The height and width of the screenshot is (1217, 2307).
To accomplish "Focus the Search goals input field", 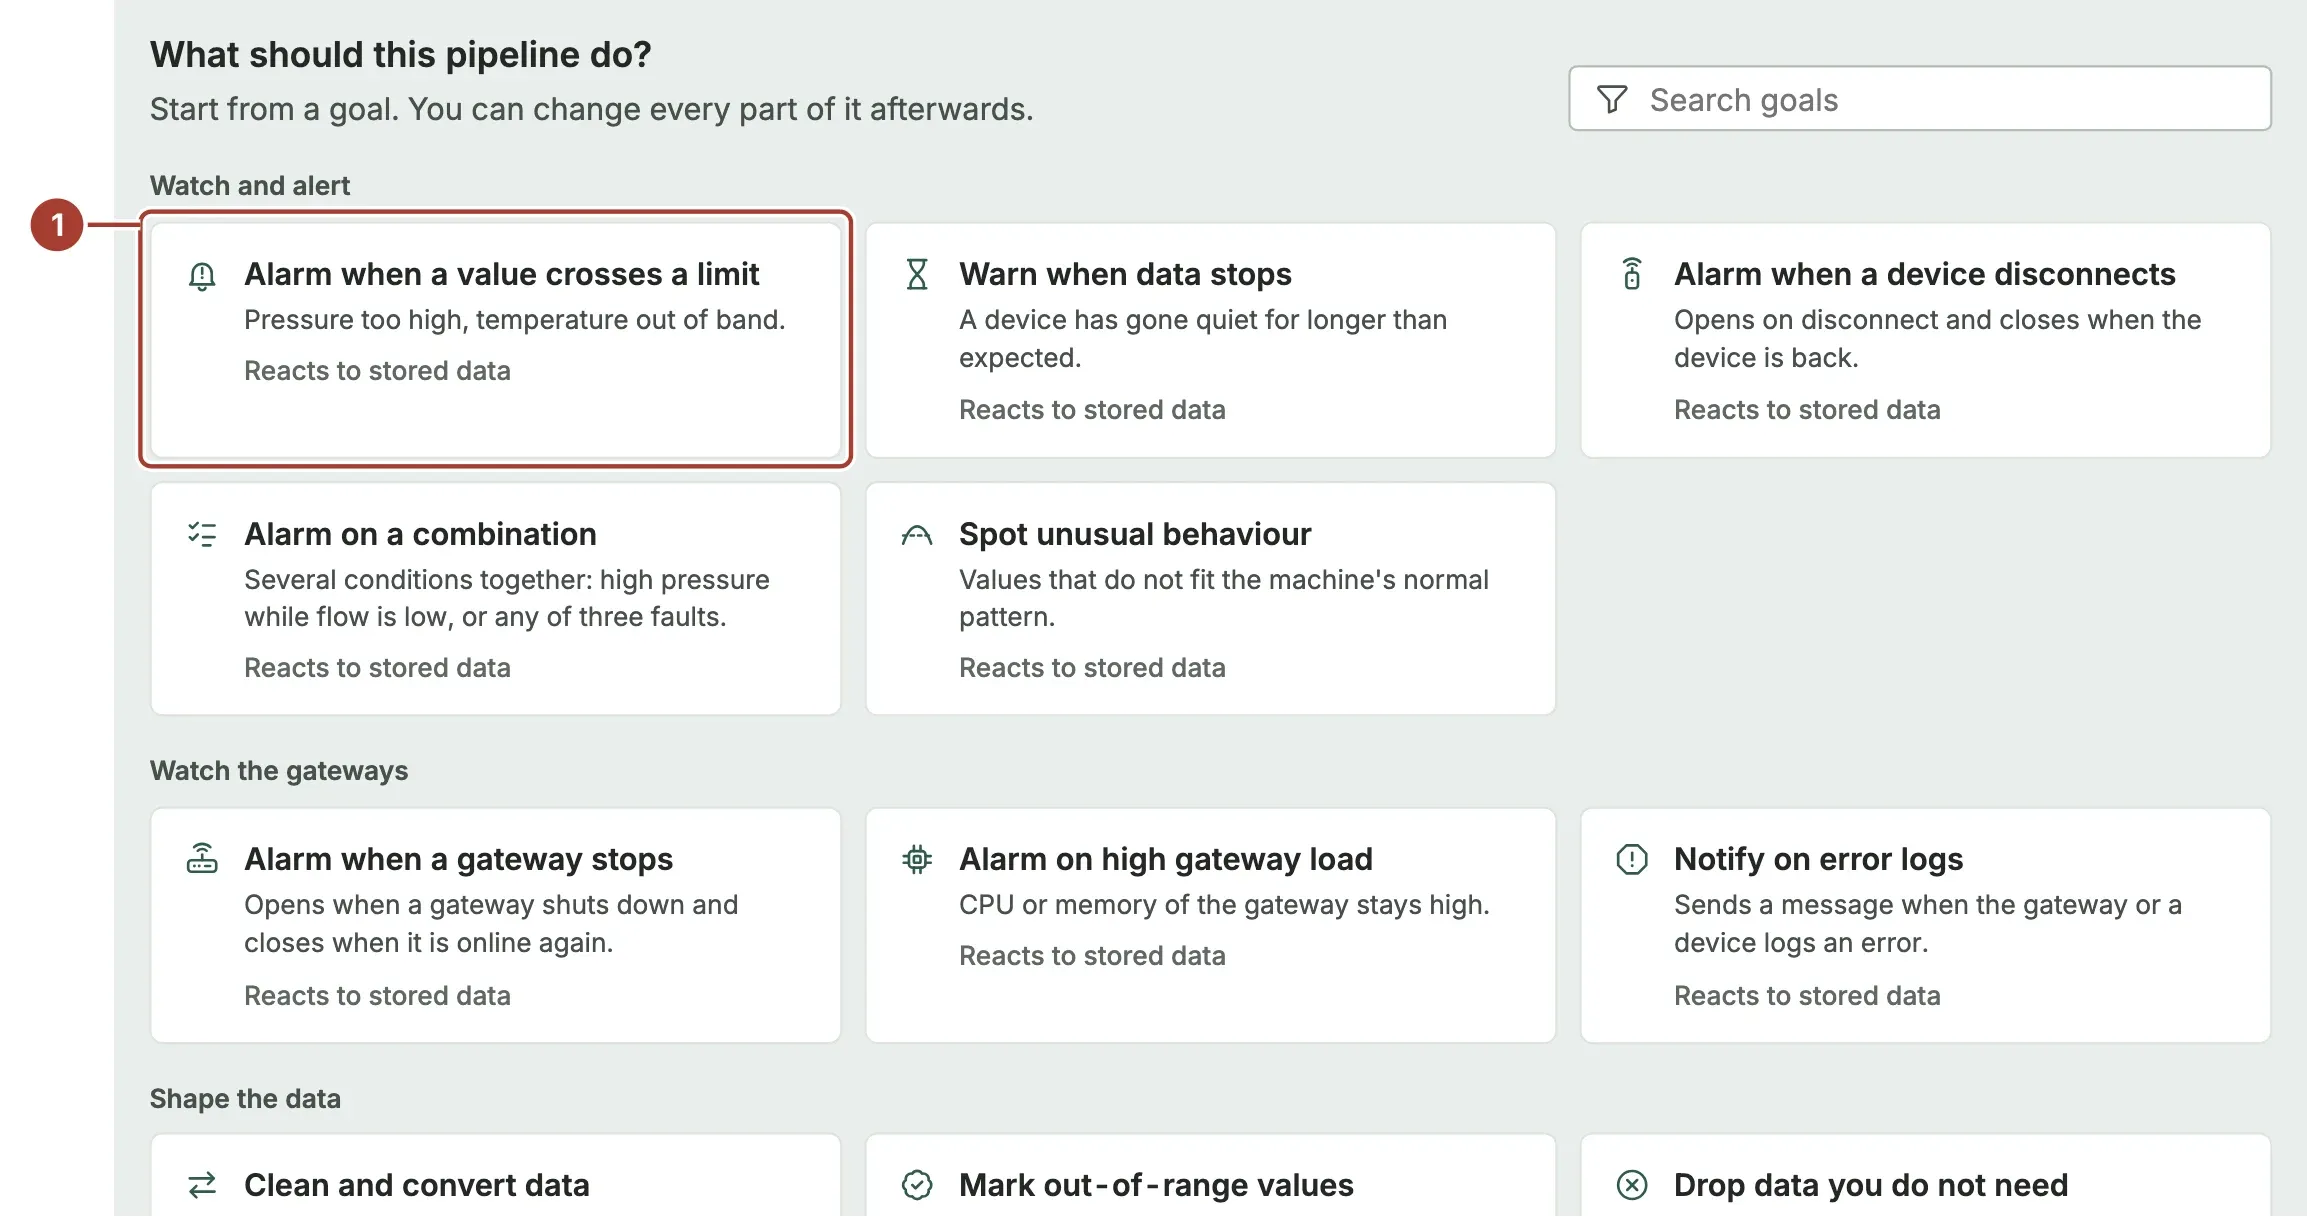I will coord(1920,99).
